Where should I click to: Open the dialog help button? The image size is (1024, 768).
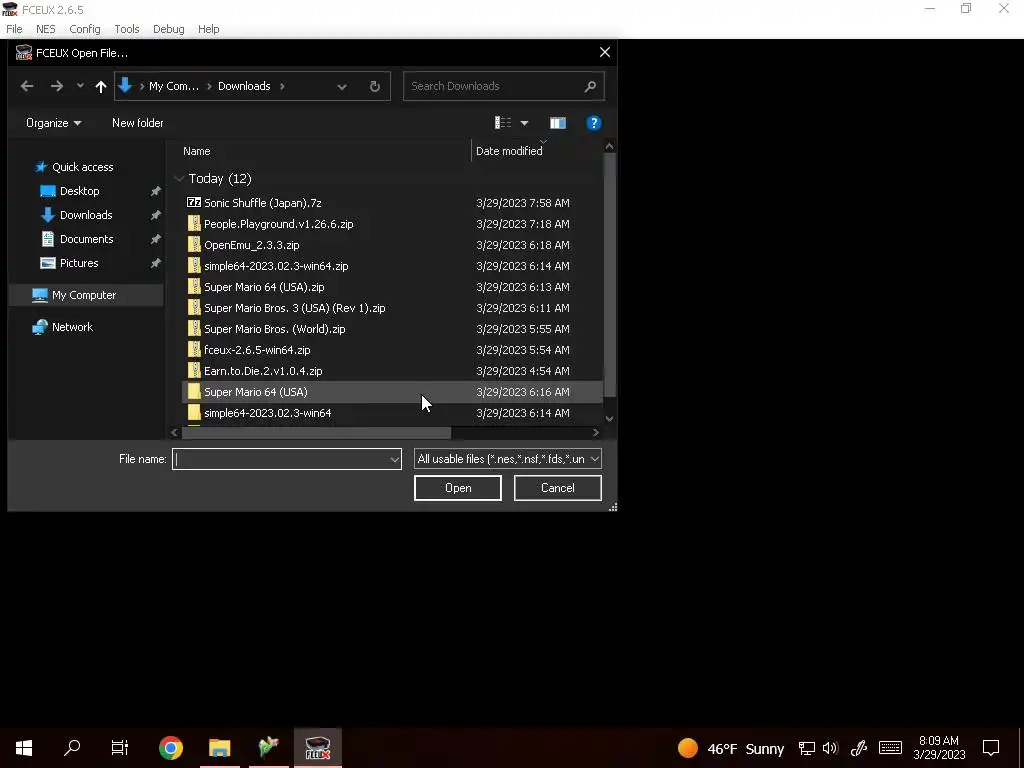pyautogui.click(x=594, y=123)
